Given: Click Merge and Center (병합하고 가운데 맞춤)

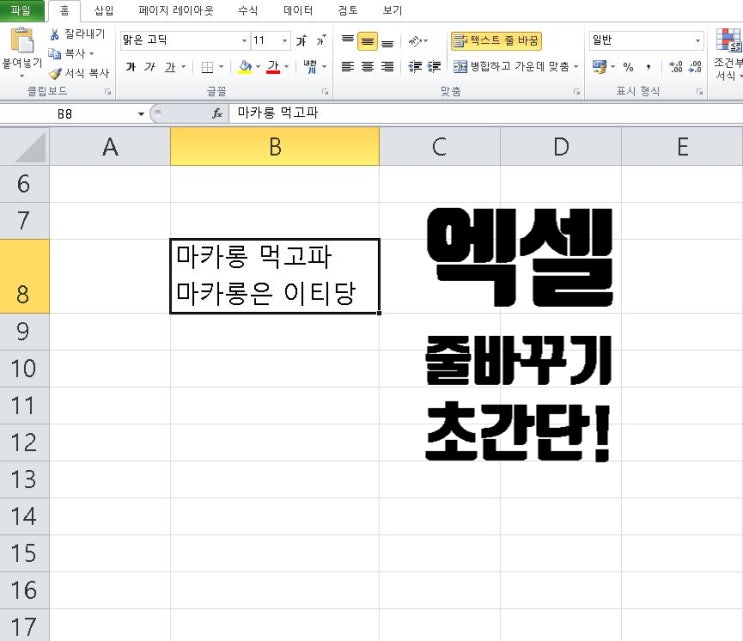Looking at the screenshot, I should pos(511,67).
